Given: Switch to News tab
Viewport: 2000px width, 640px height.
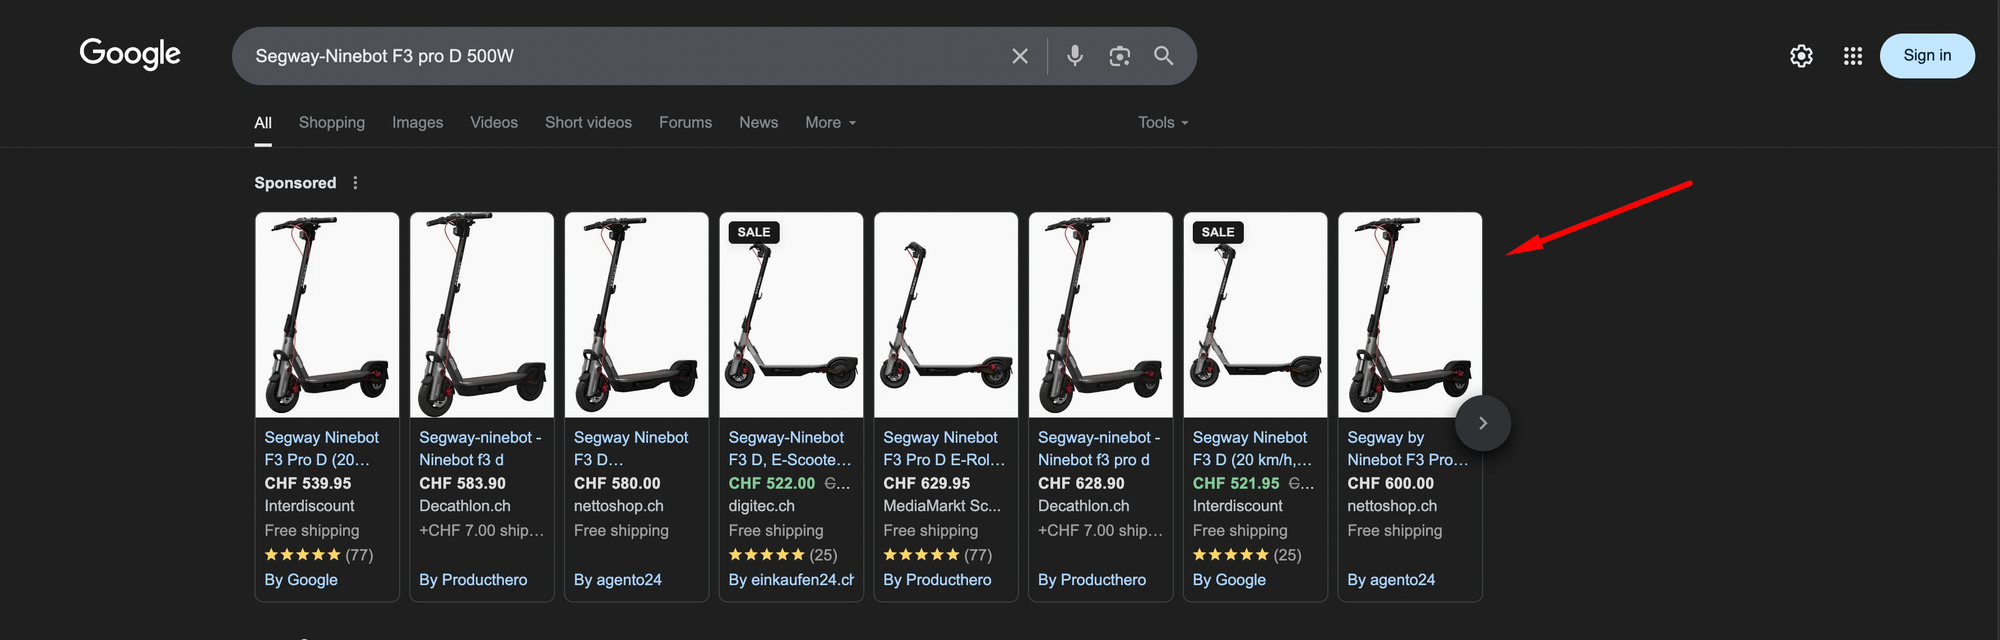Looking at the screenshot, I should click(x=758, y=122).
